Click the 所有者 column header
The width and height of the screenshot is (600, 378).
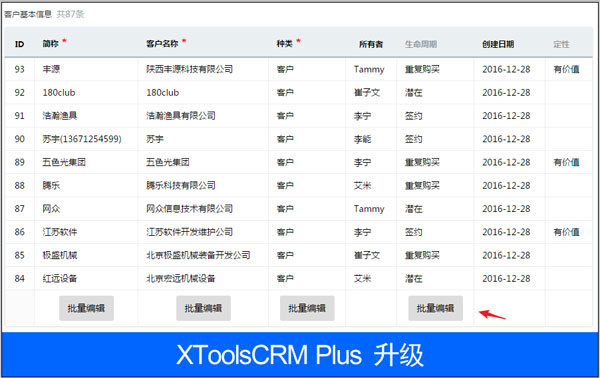coord(371,44)
